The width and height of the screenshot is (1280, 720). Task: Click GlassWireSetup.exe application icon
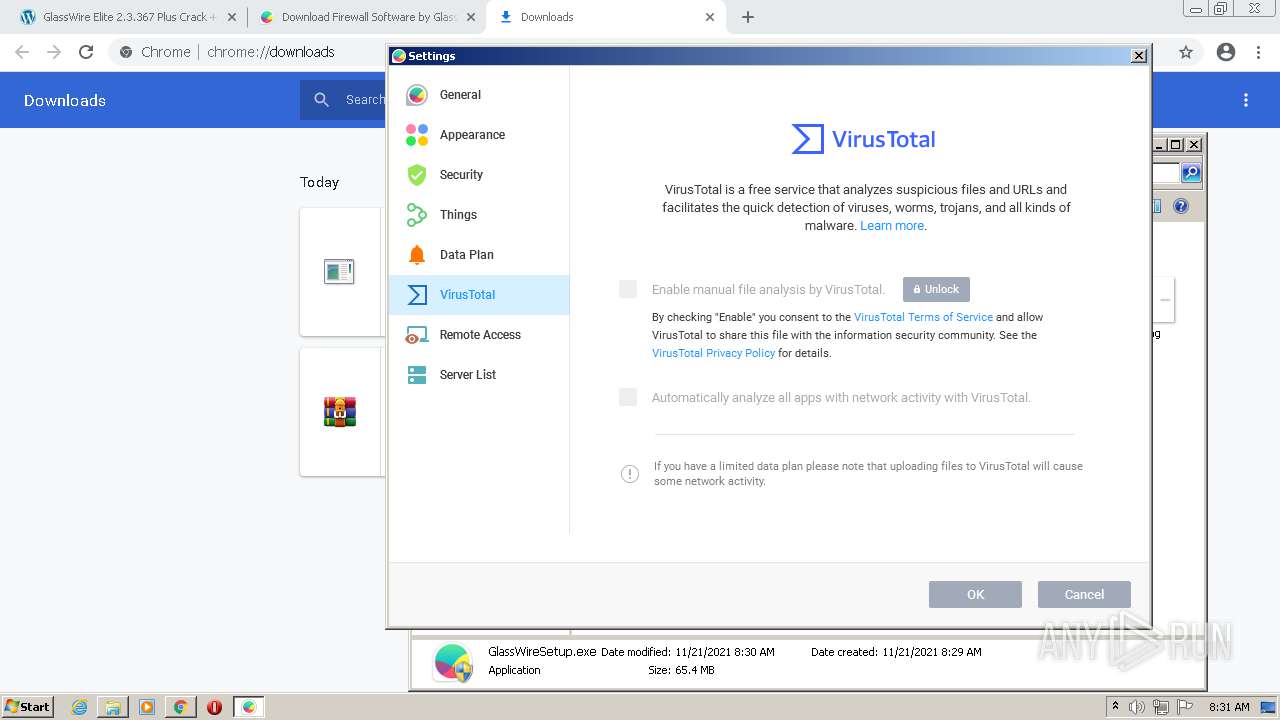[453, 662]
